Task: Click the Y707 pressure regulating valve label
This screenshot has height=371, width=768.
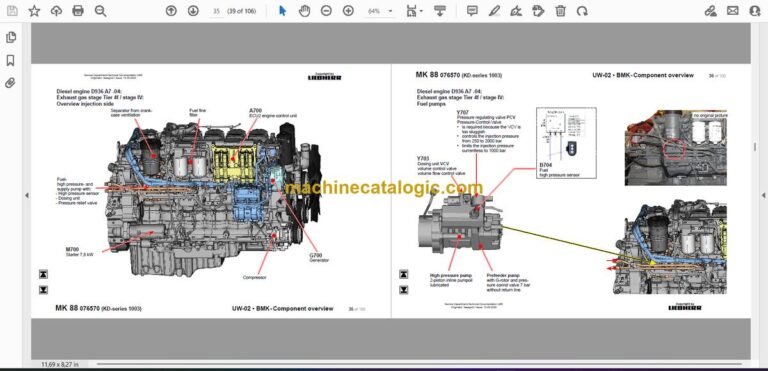Action: pyautogui.click(x=489, y=131)
